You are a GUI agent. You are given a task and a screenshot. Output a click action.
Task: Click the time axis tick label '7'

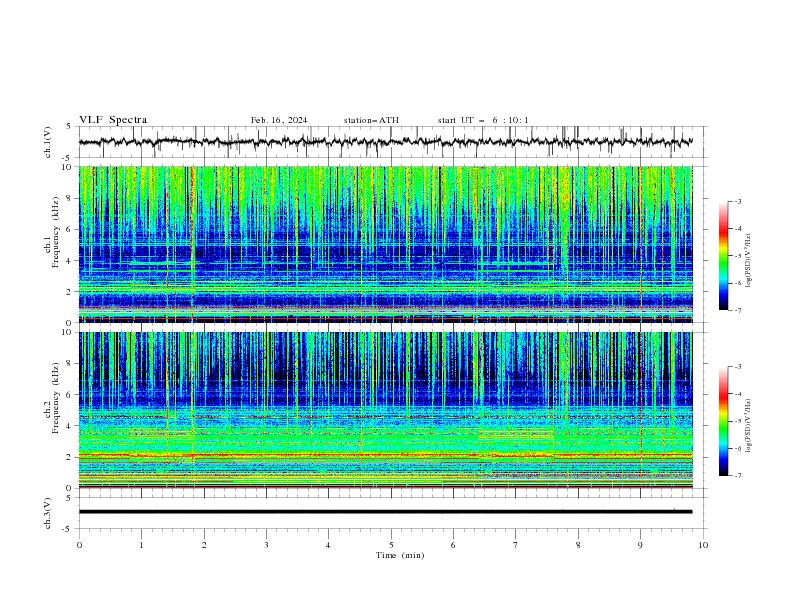[x=516, y=545]
